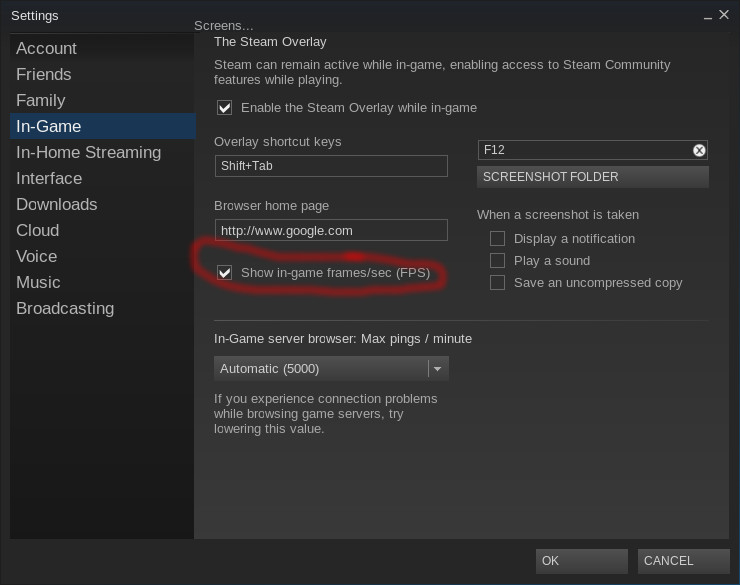Open the Music settings section
The image size is (740, 585).
102,282
